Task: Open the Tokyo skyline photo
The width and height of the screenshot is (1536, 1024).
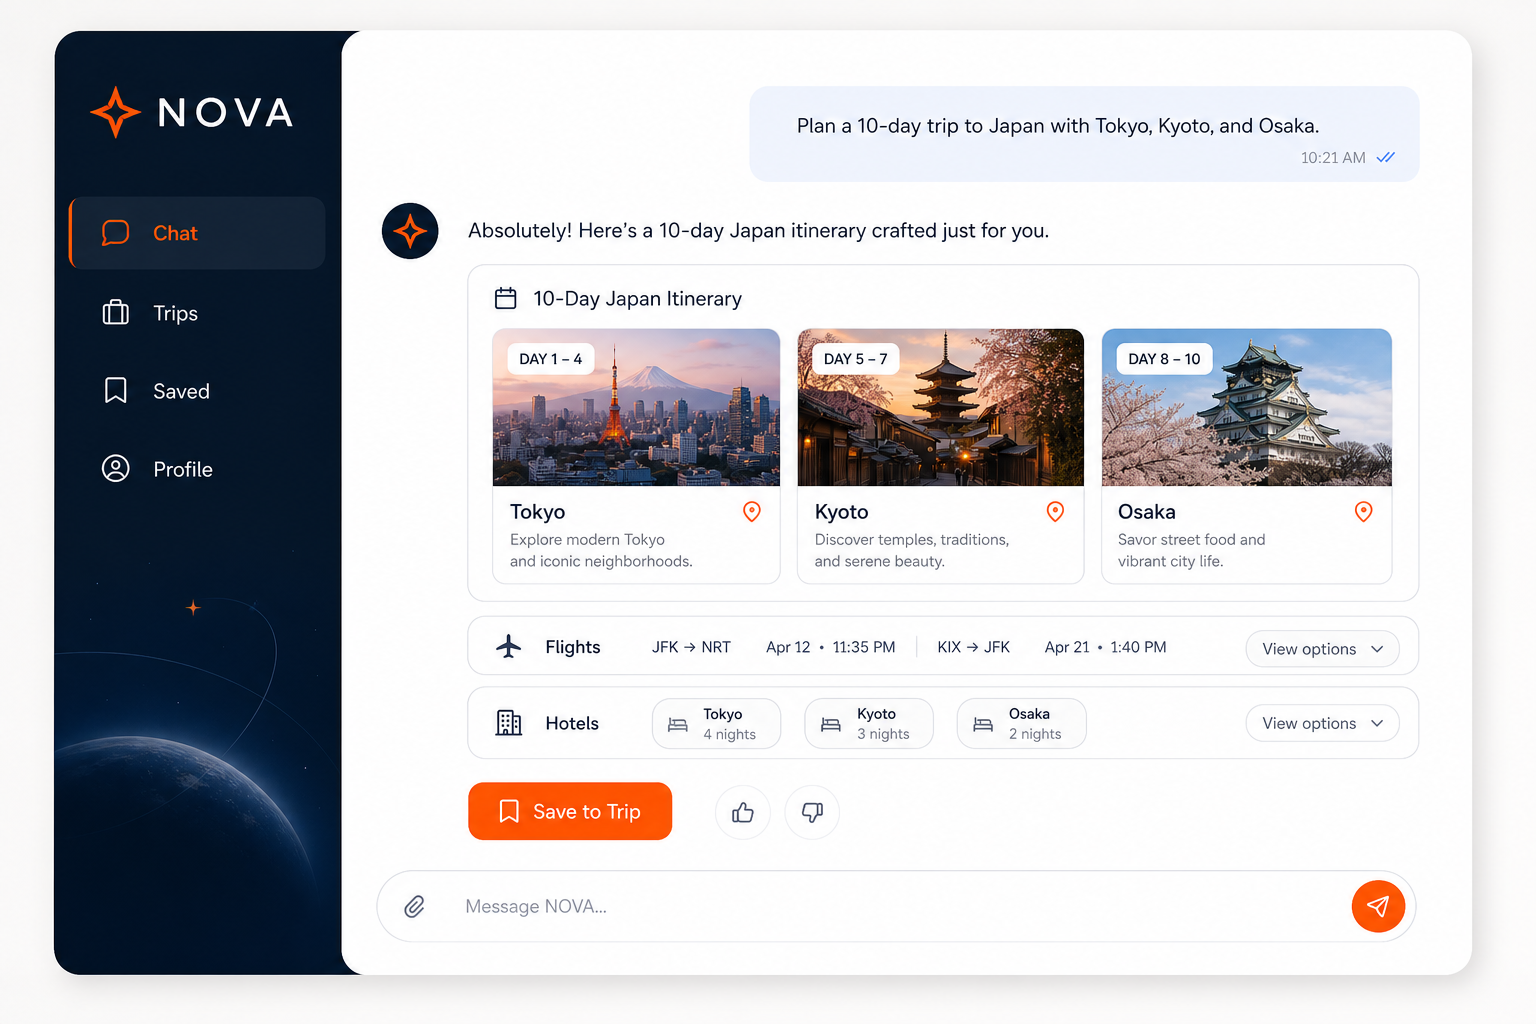Action: coord(636,407)
